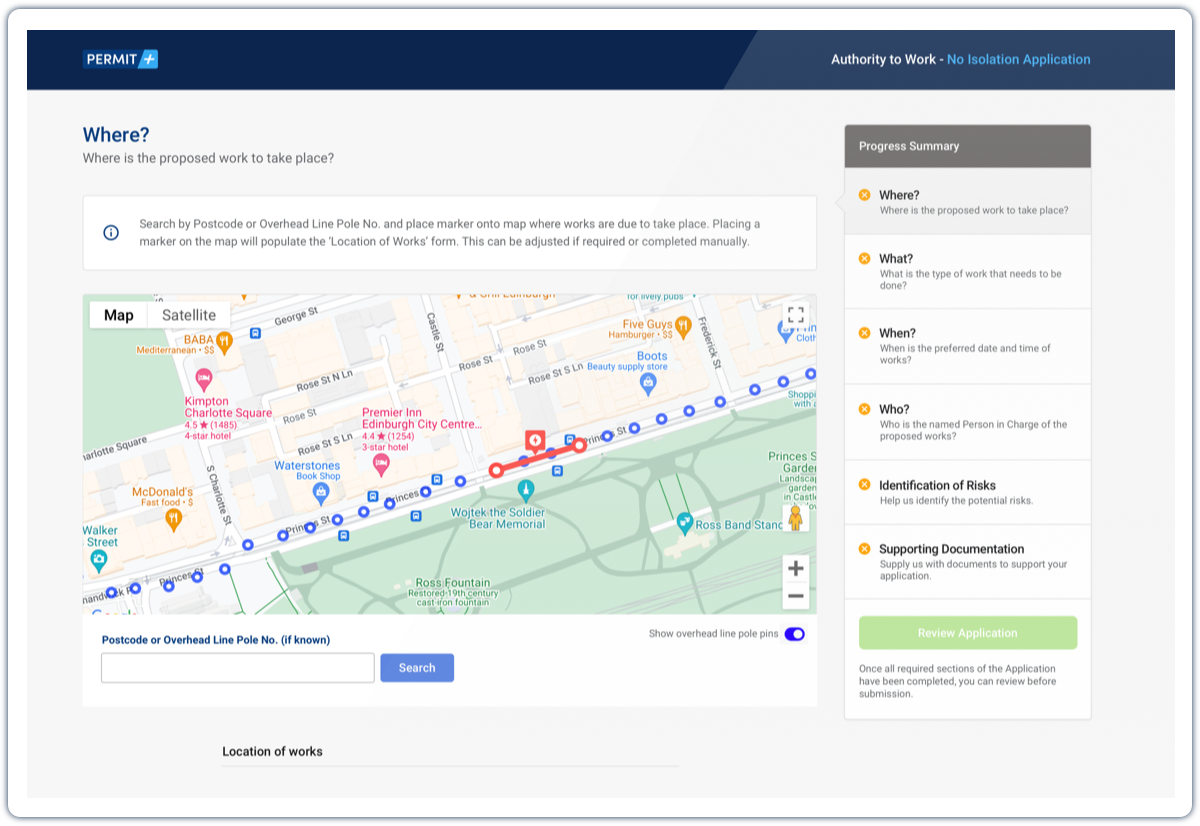Switch to Satellite view tab

[189, 315]
